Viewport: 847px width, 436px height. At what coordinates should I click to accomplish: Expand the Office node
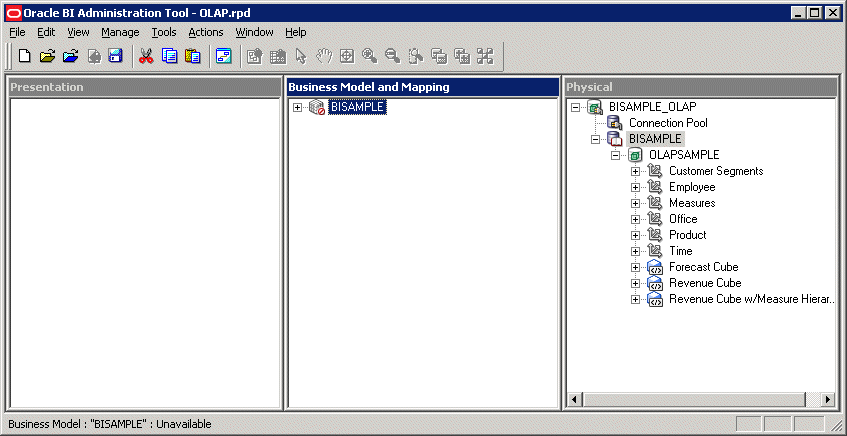click(635, 219)
